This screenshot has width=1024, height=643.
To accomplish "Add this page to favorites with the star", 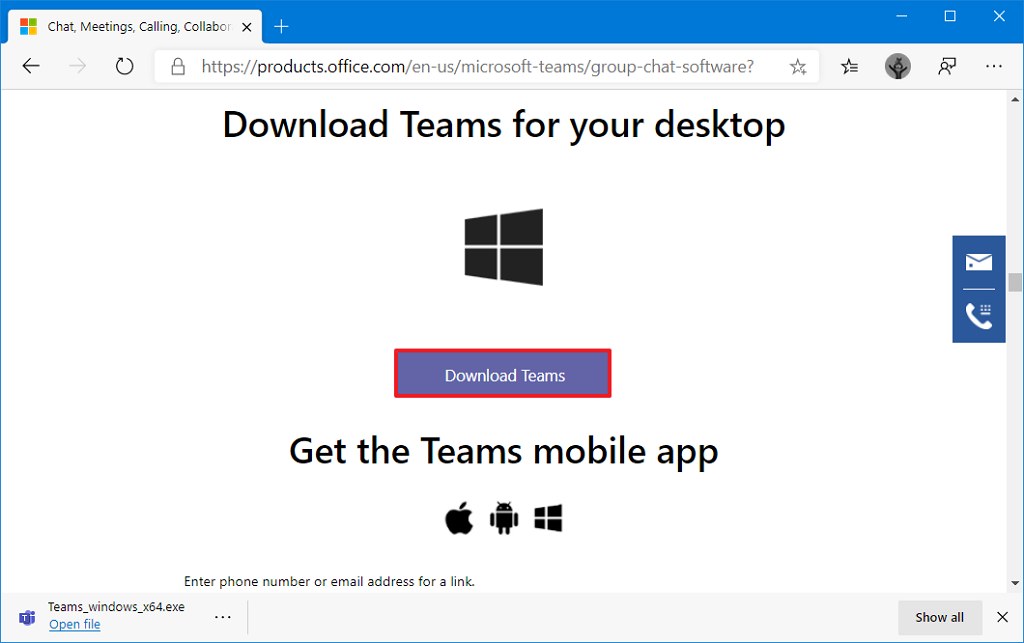I will (798, 66).
